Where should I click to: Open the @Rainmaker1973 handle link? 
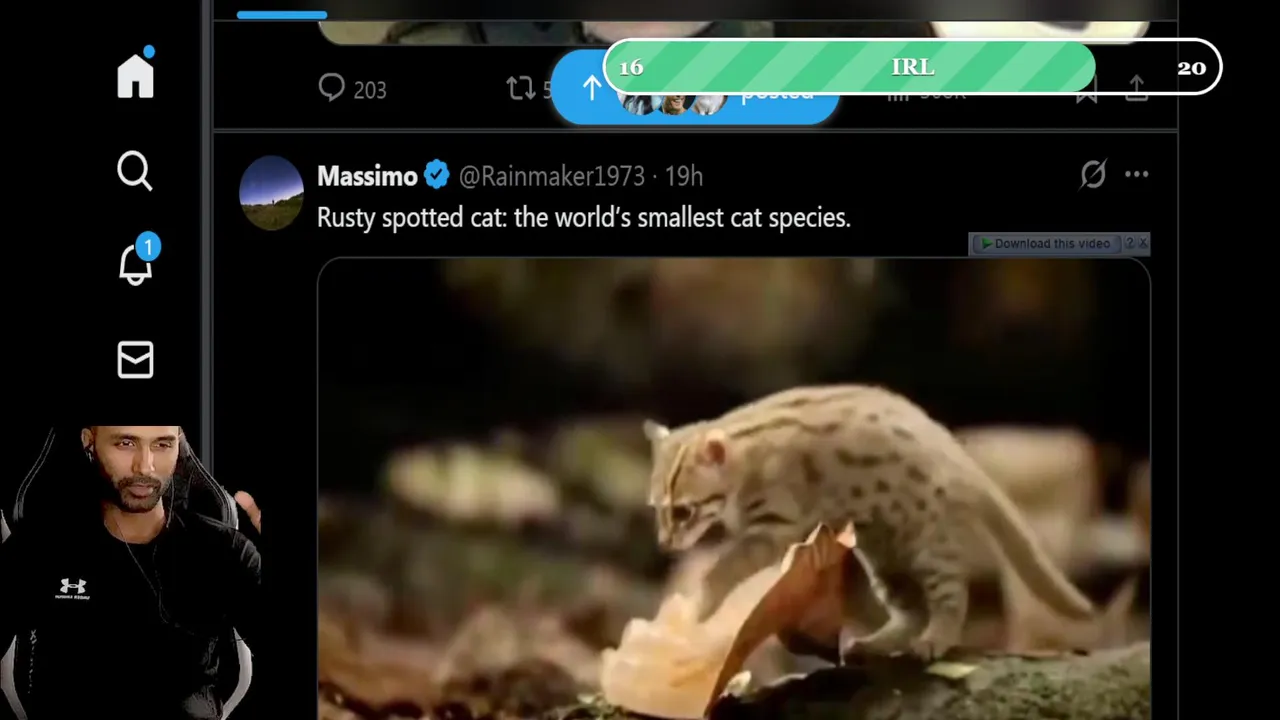coord(551,176)
